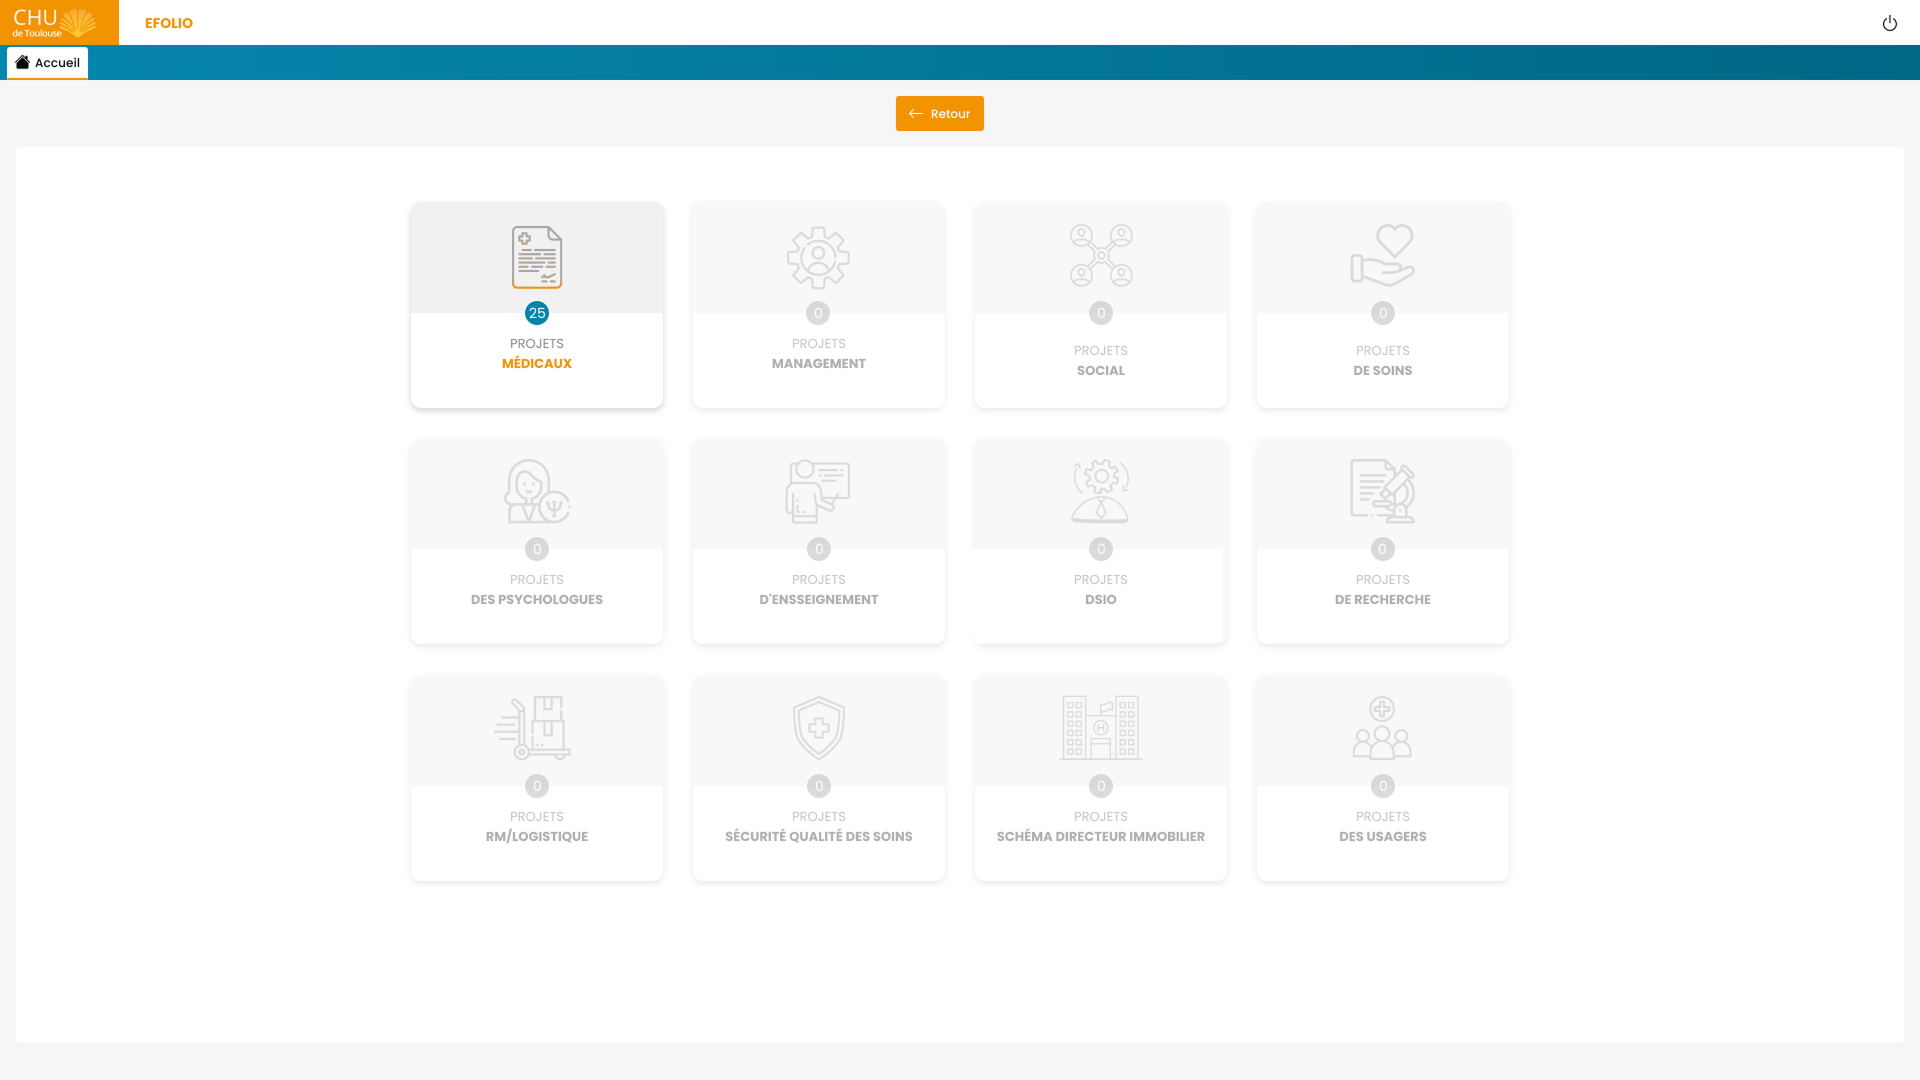Click the CHU de Toulouse logo
Viewport: 1920px width, 1080px height.
pyautogui.click(x=55, y=22)
